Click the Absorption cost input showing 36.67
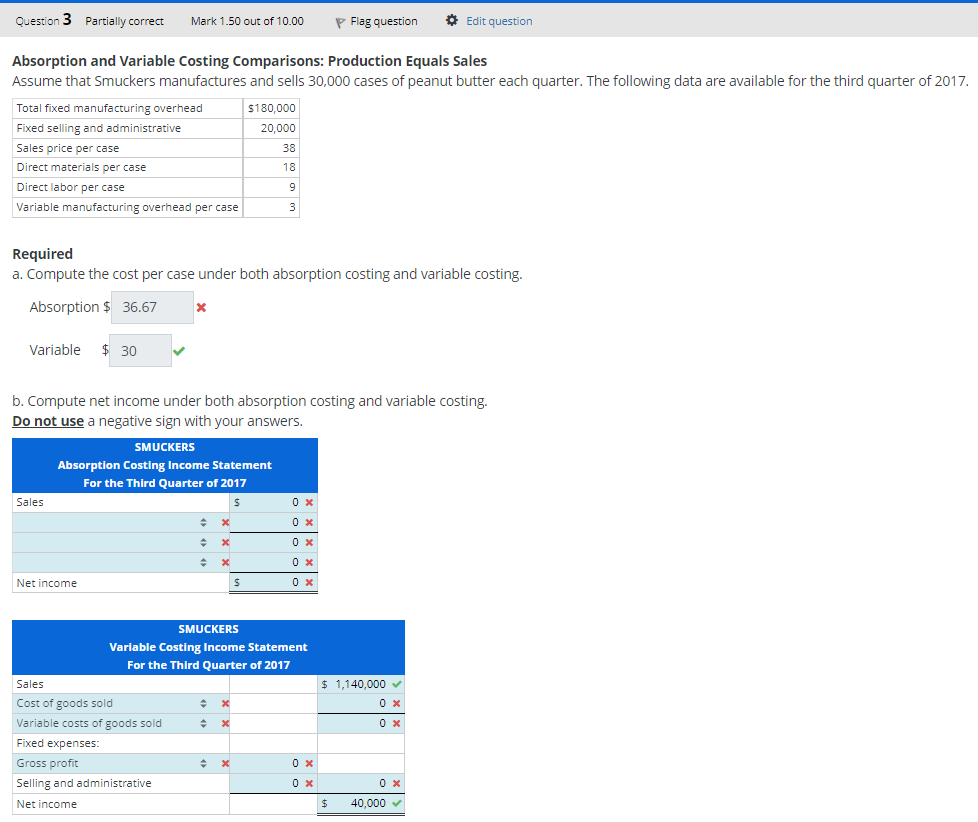 click(150, 307)
